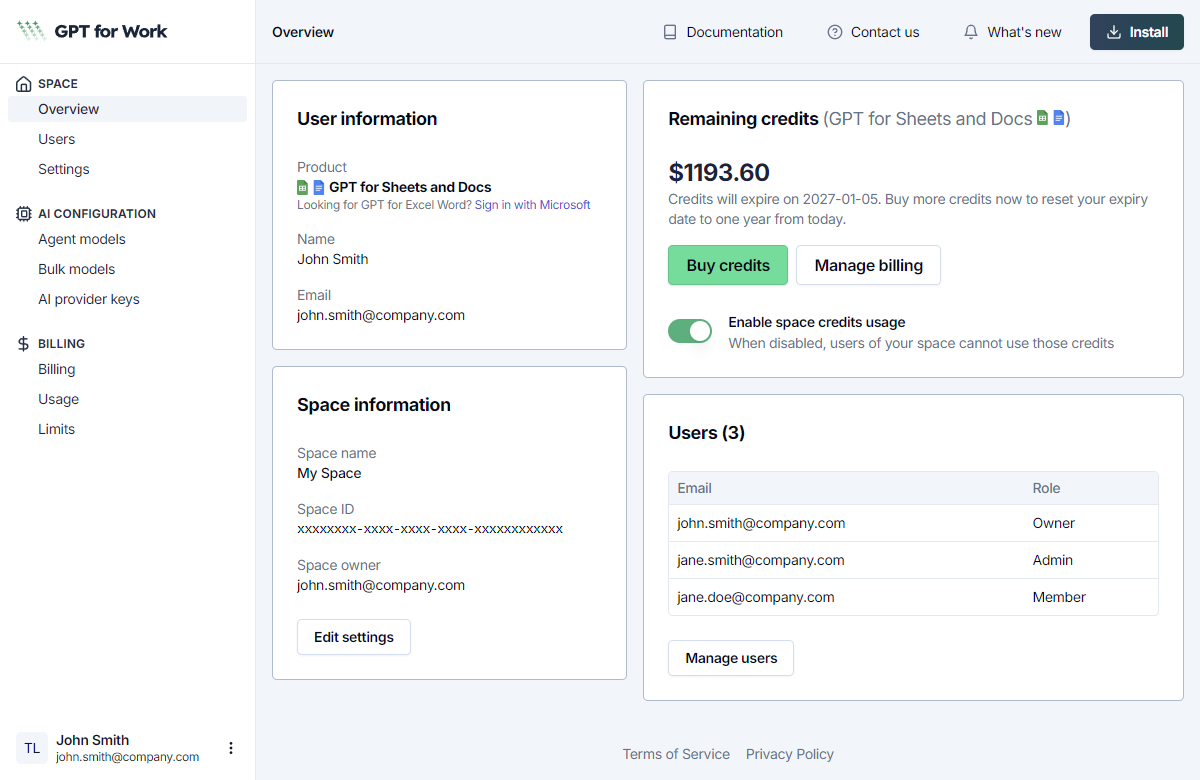This screenshot has height=780, width=1200.
Task: Click the Google Sheets icon beside the Product name
Action: [x=303, y=187]
